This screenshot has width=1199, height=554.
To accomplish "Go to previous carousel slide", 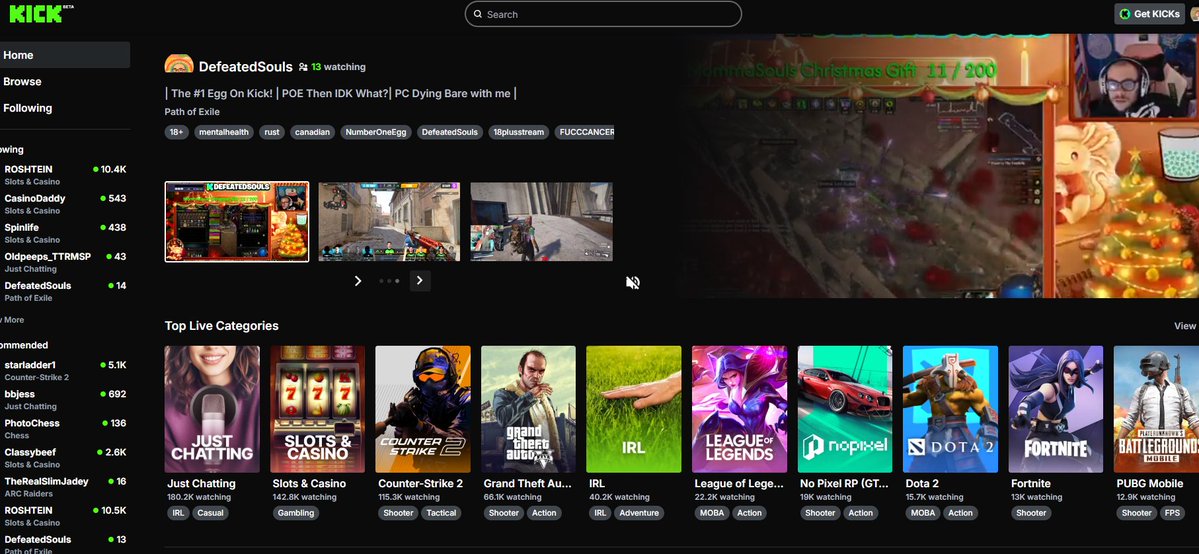I will [357, 281].
